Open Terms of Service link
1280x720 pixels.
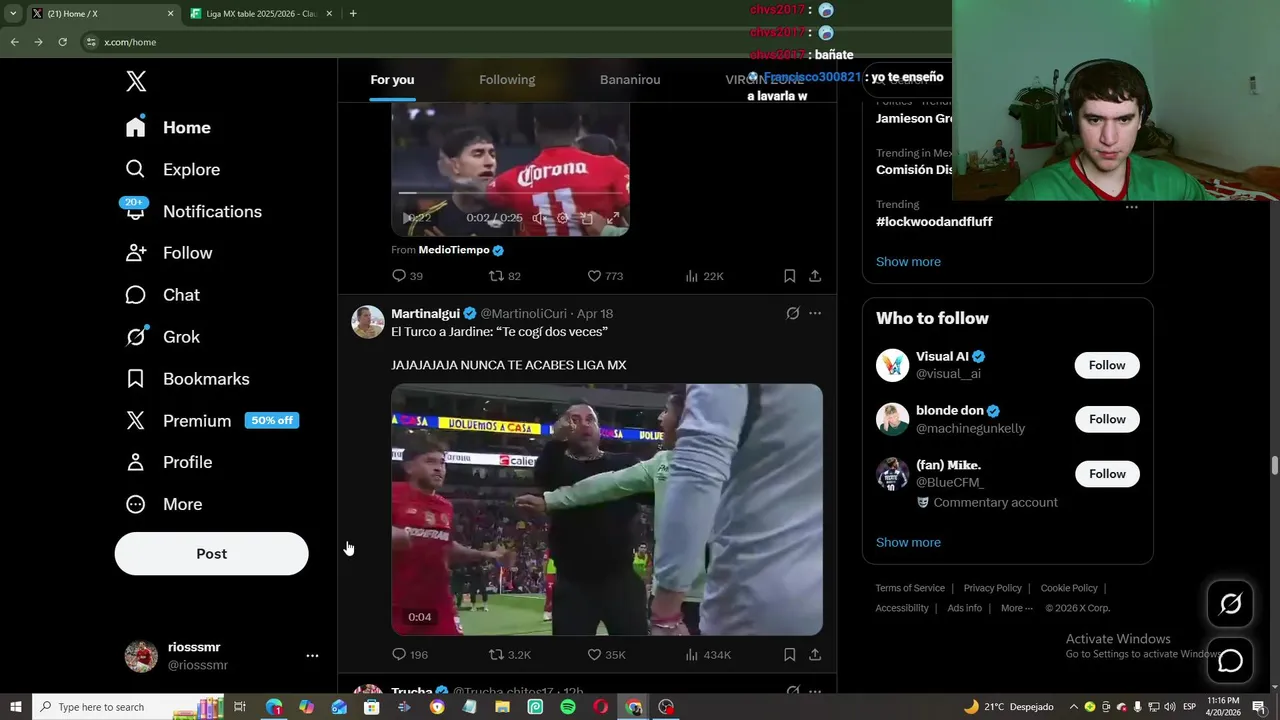(910, 589)
